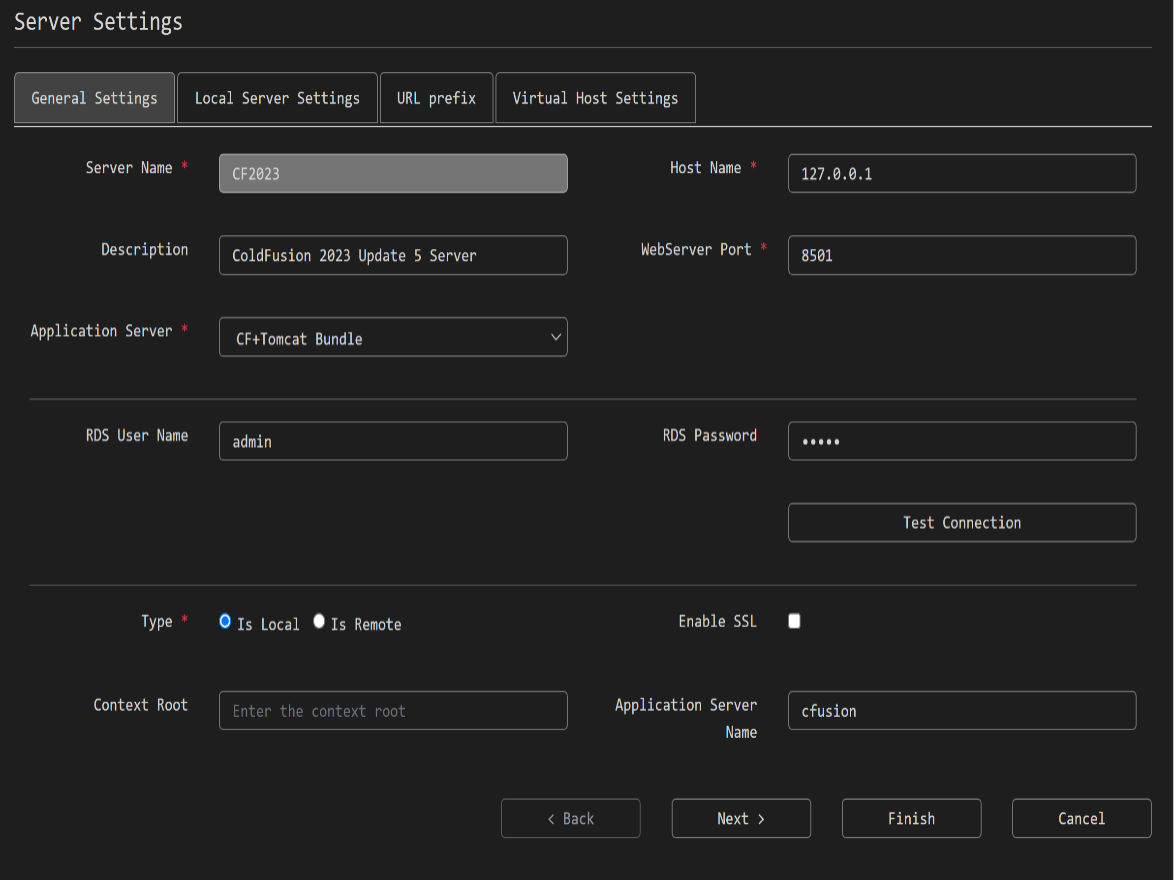The height and width of the screenshot is (880, 1176).
Task: Click the Application Server Name field
Action: coord(962,710)
